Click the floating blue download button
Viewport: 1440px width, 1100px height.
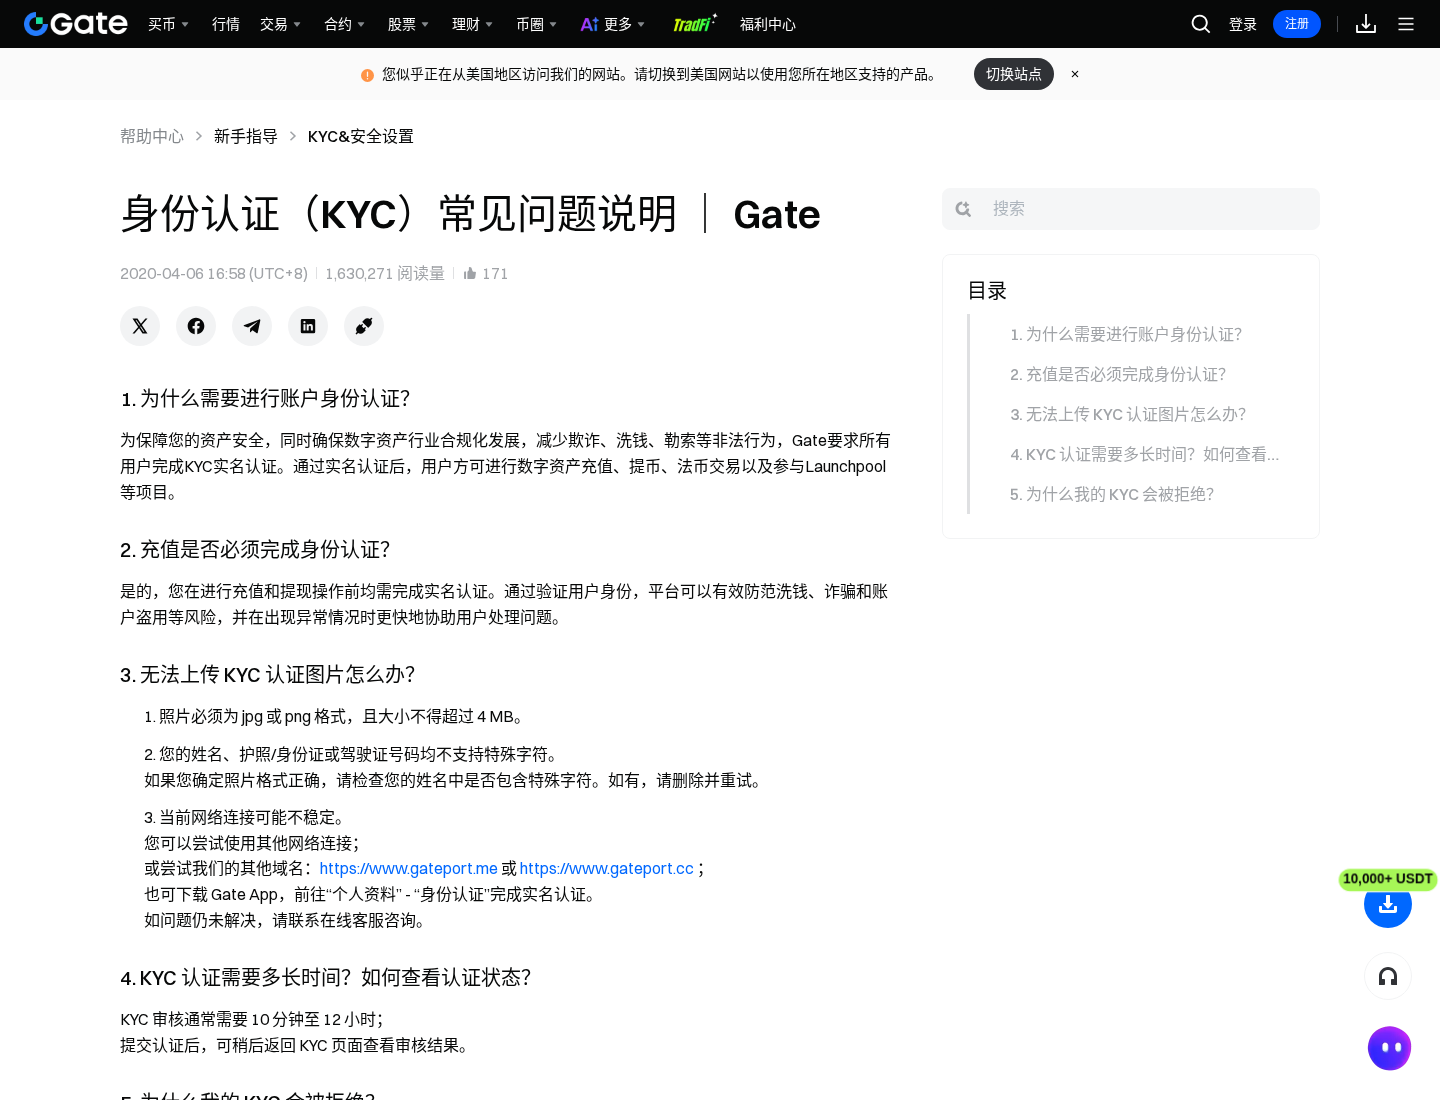pos(1388,904)
